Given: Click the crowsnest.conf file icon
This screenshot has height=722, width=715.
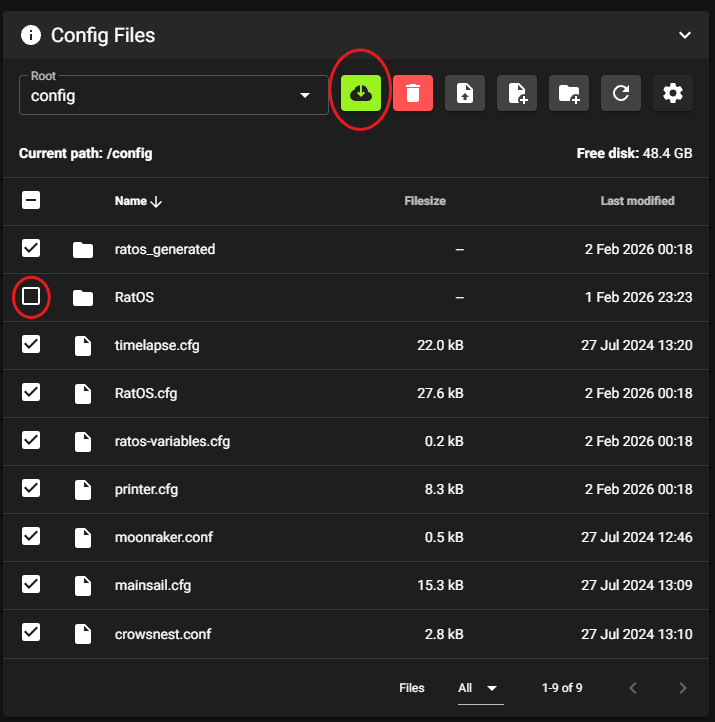Looking at the screenshot, I should pos(83,634).
